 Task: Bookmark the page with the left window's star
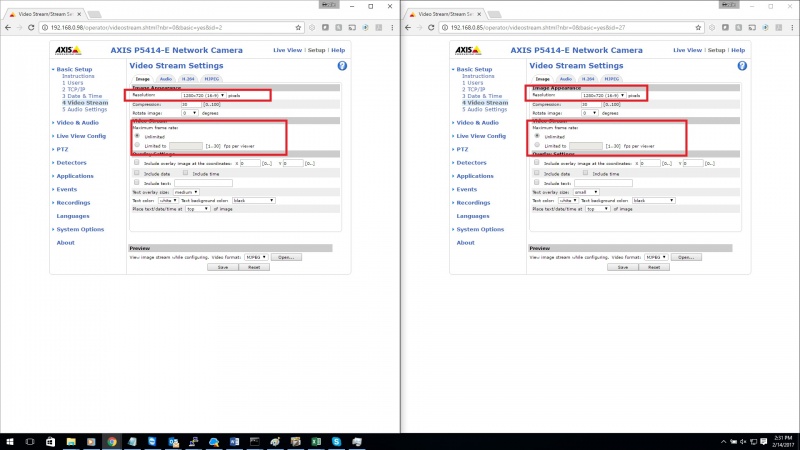pyautogui.click(x=298, y=28)
